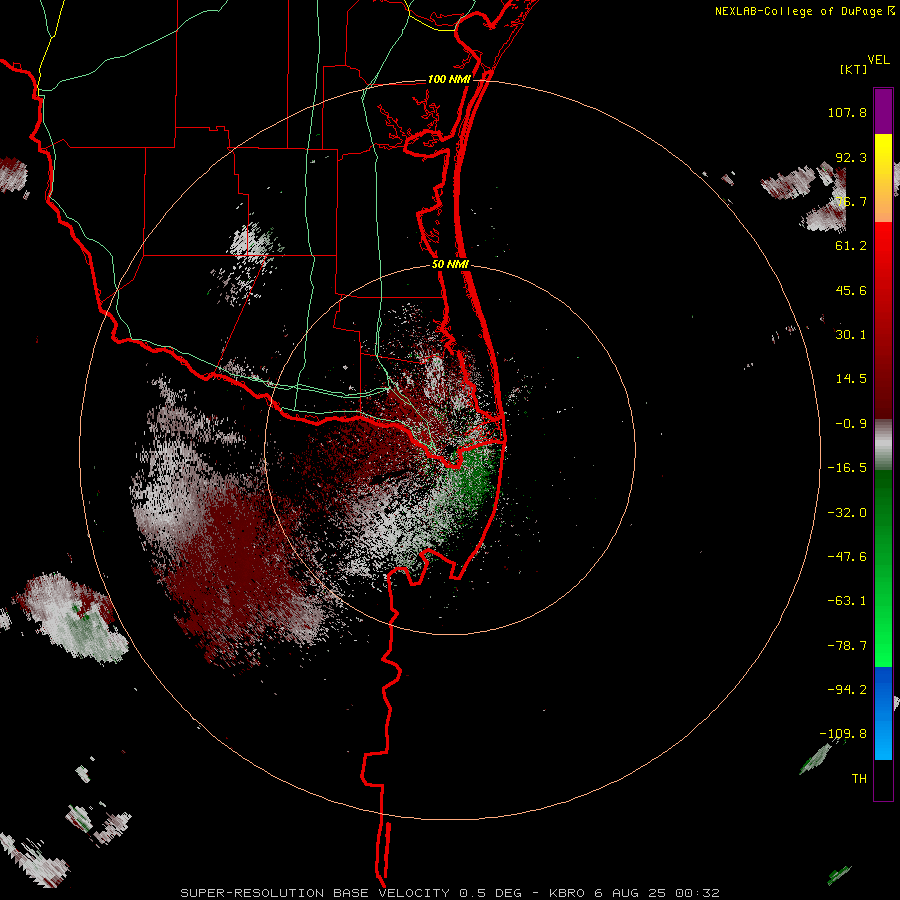Screen dimensions: 900x900
Task: Click the -0.9 velocity scale value
Action: [851, 424]
